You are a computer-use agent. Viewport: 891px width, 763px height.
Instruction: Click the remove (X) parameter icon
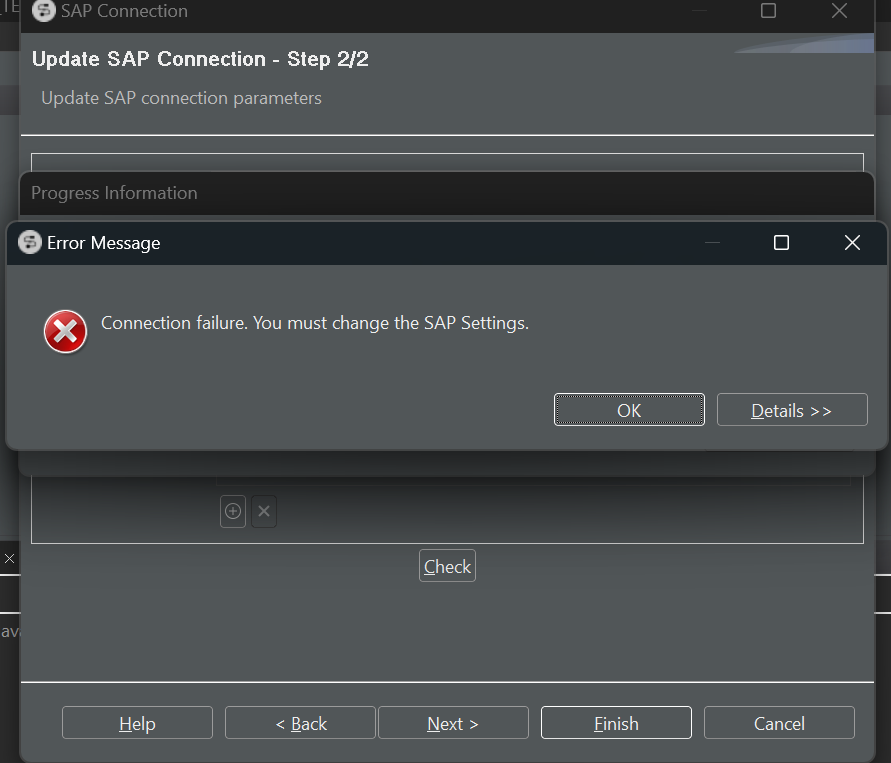(264, 511)
